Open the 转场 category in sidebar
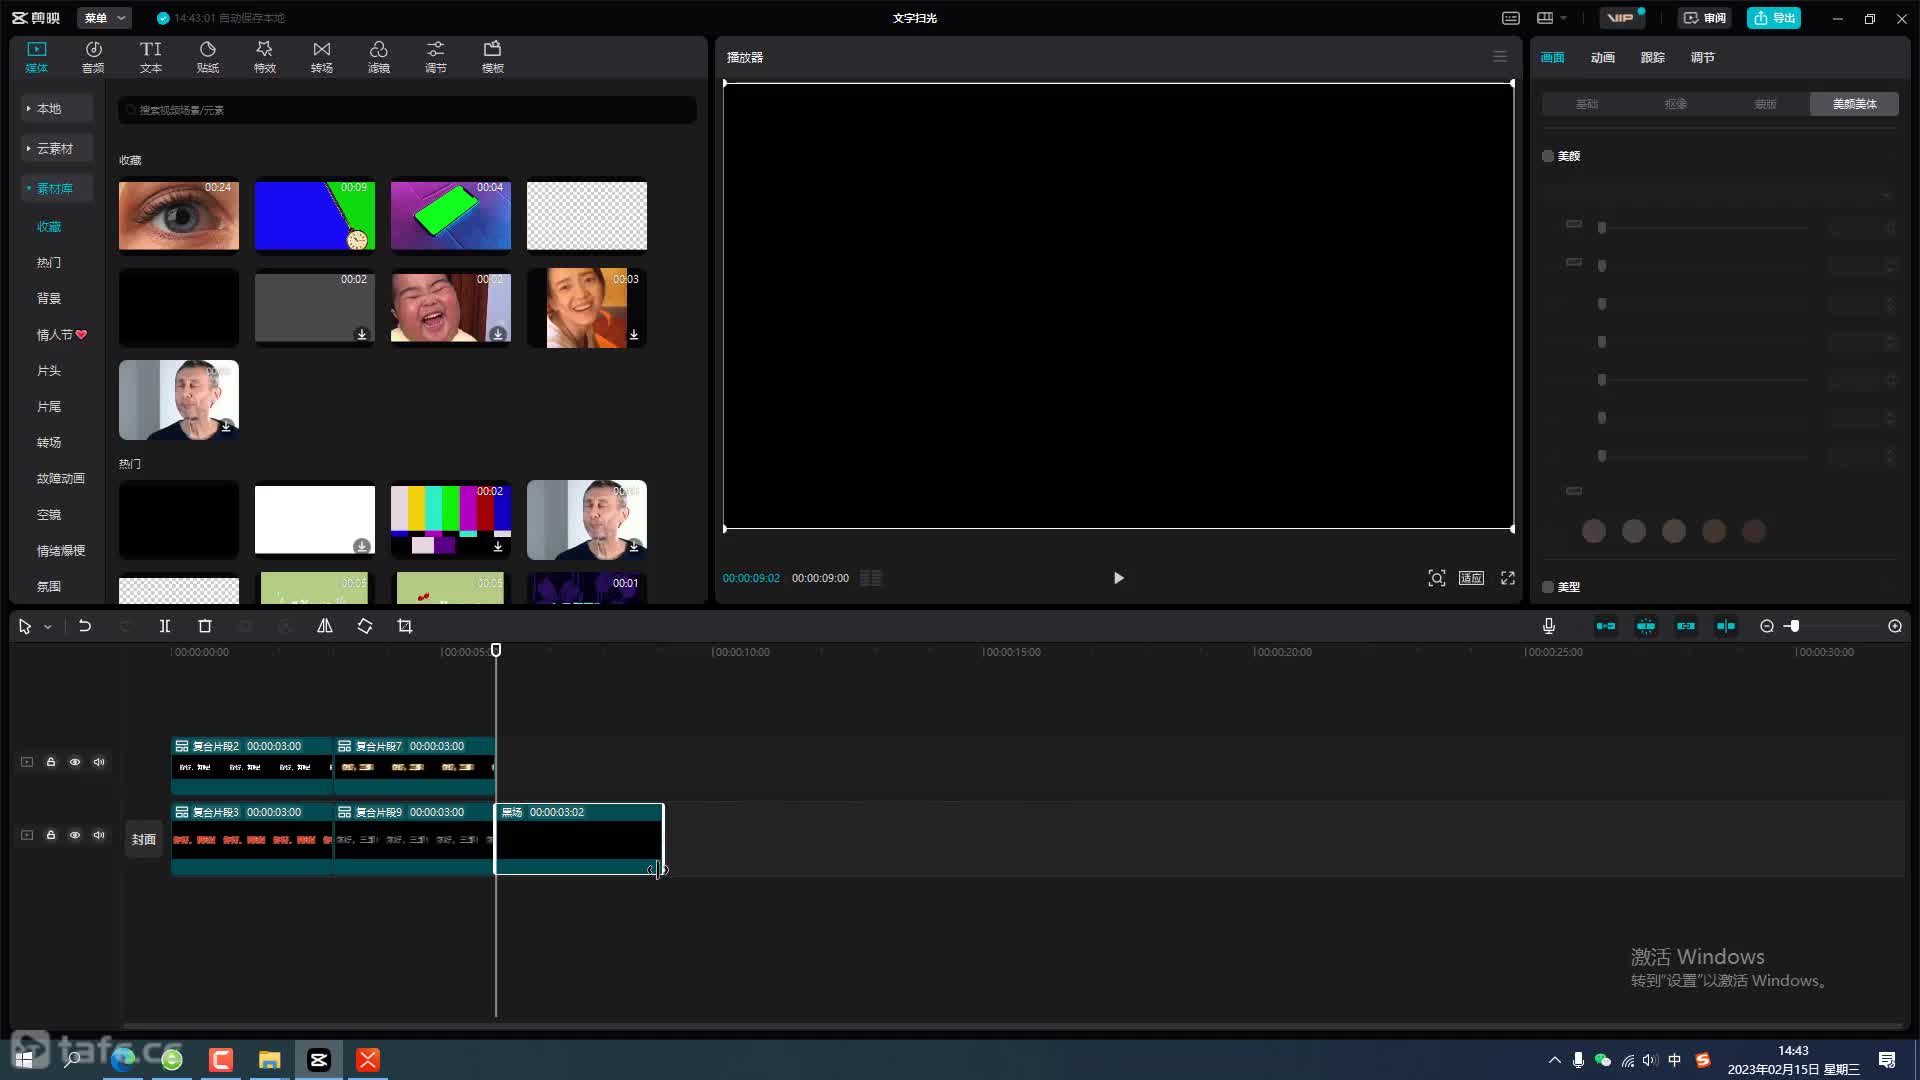Screen dimensions: 1920x1080 coord(49,442)
